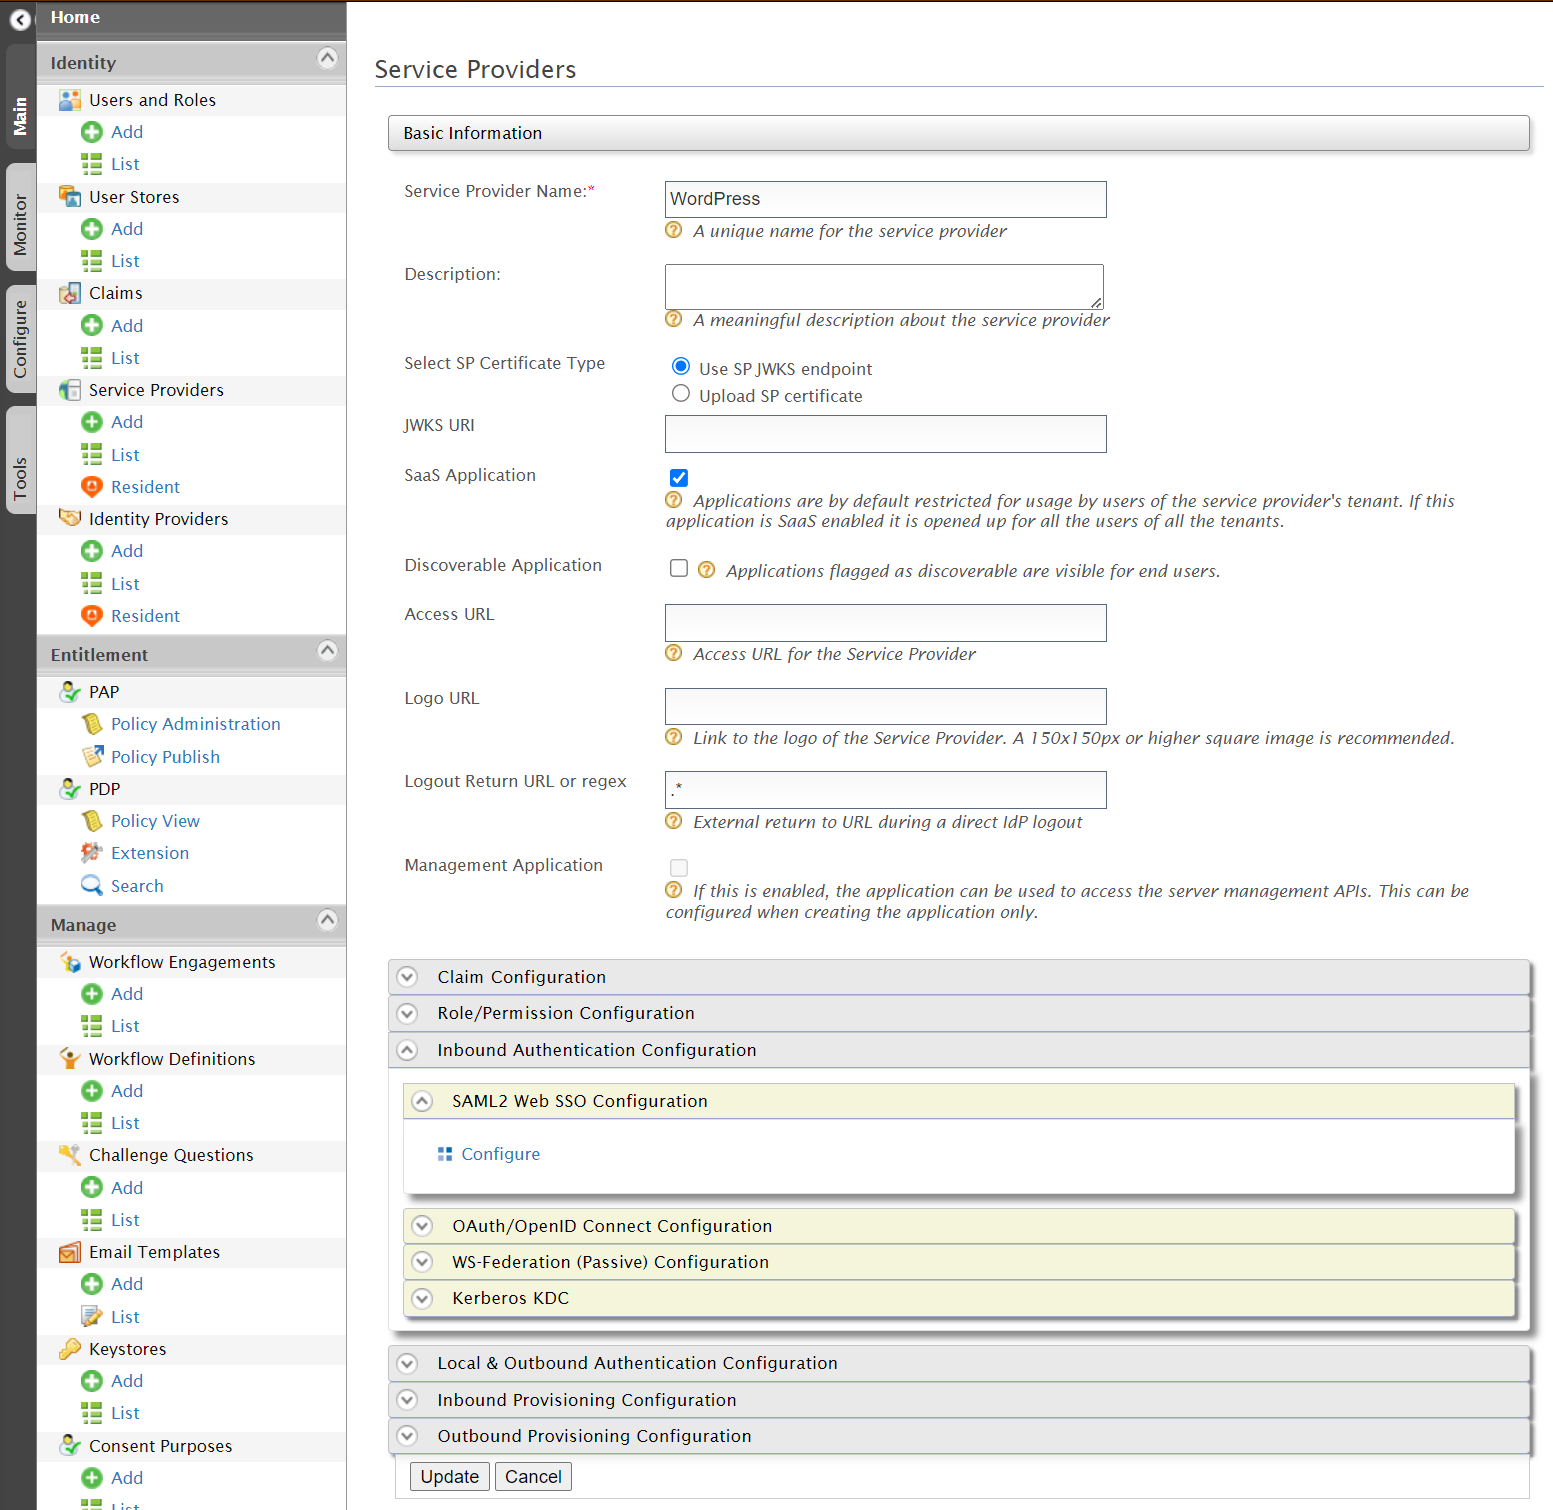The image size is (1553, 1510).
Task: Click the User Stores icon
Action: (69, 196)
